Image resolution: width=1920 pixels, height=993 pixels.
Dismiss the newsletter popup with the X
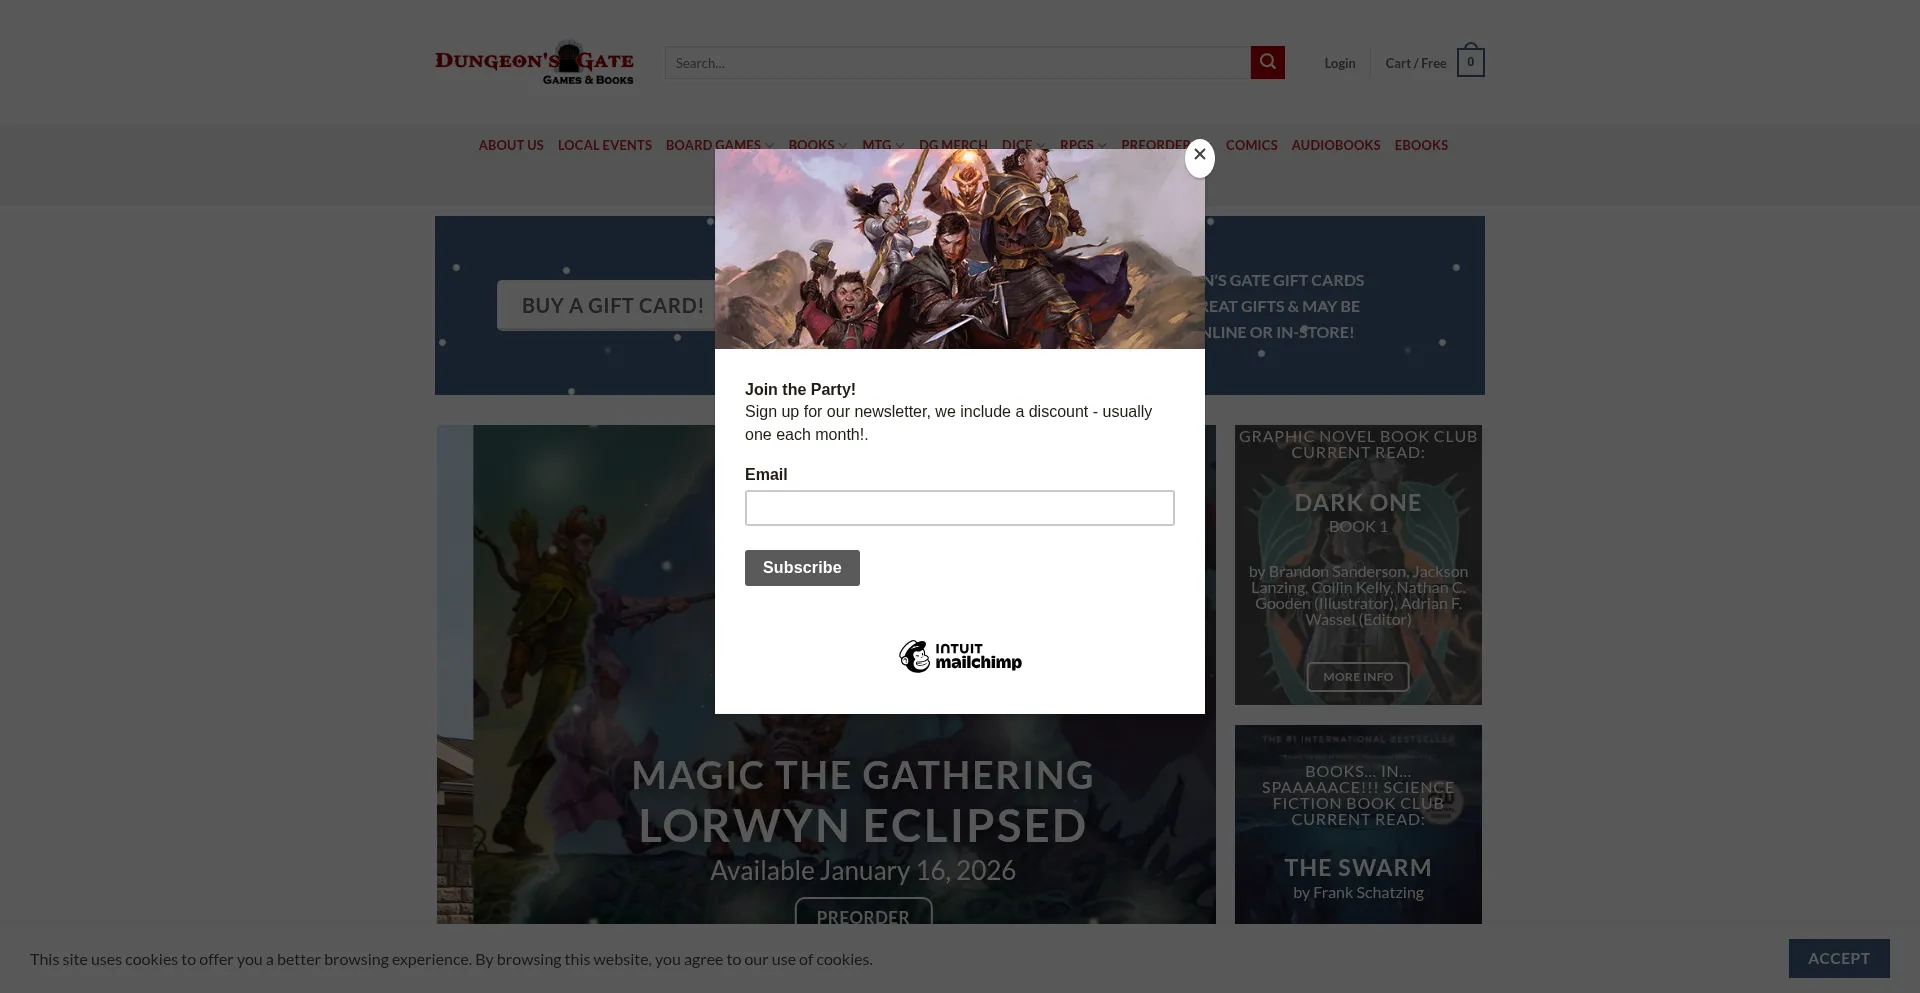click(1200, 157)
